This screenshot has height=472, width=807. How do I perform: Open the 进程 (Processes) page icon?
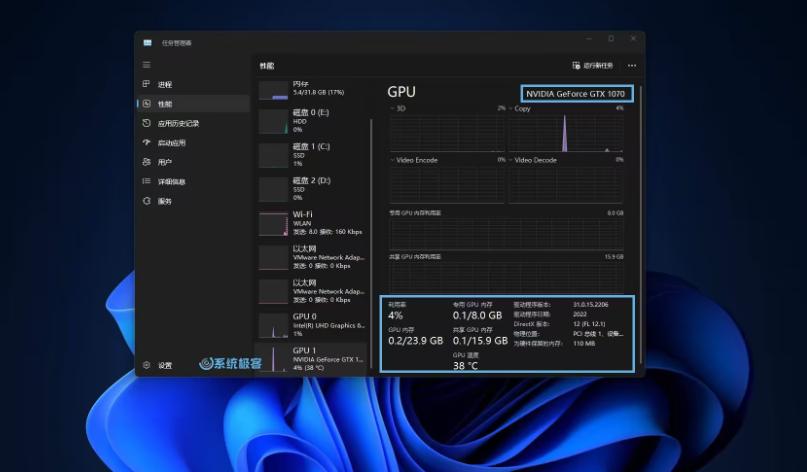147,84
